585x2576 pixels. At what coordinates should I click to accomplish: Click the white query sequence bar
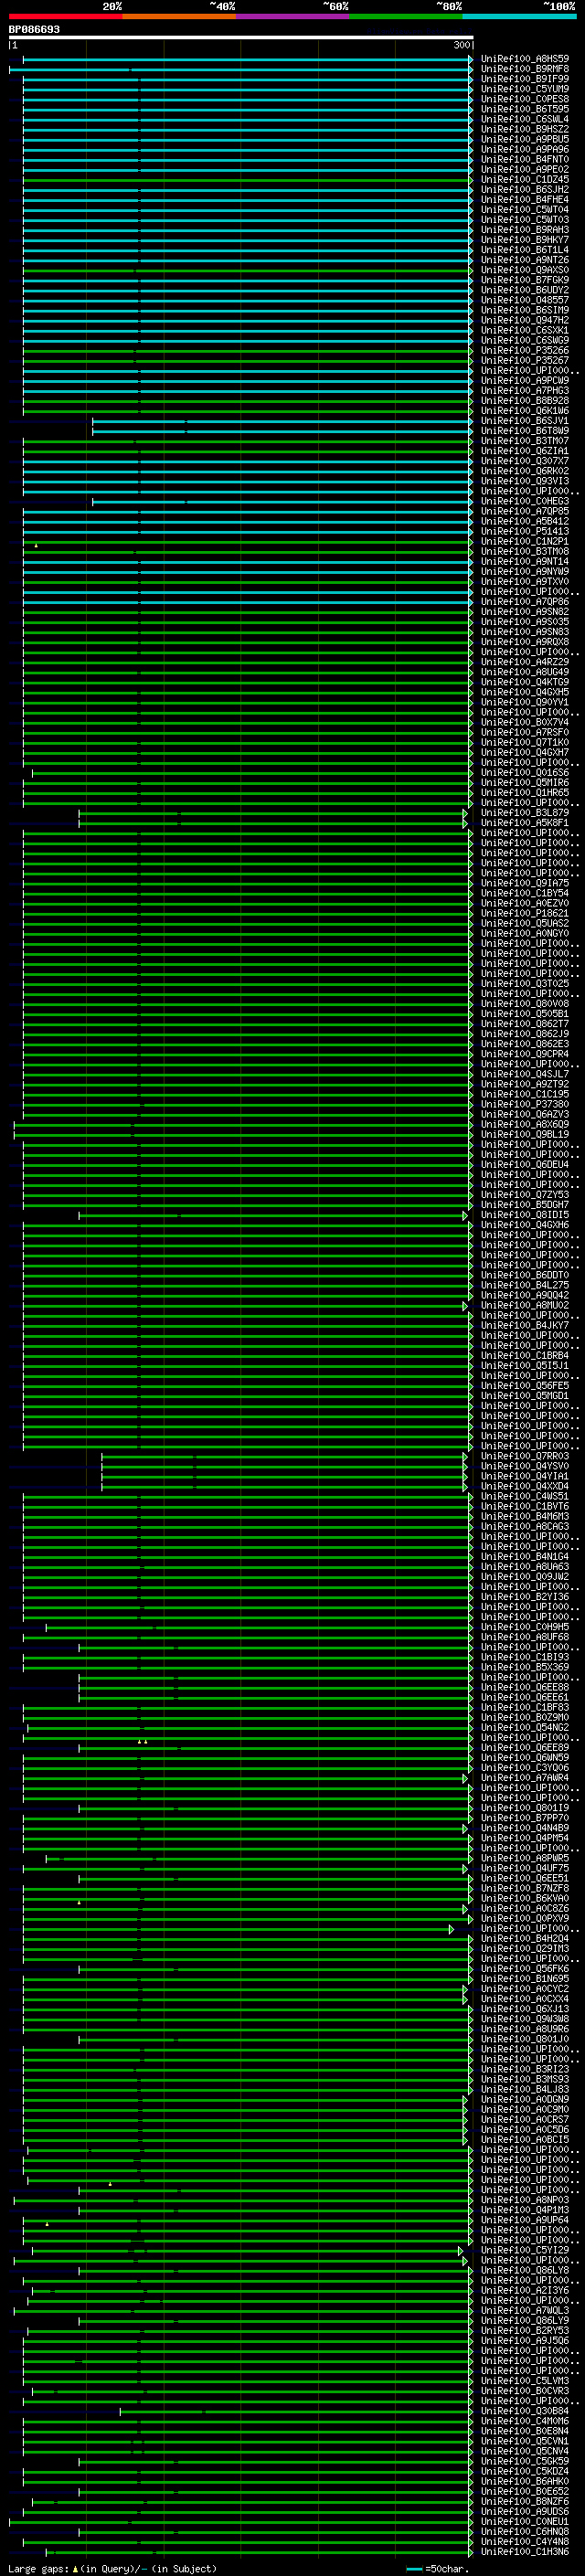click(240, 37)
